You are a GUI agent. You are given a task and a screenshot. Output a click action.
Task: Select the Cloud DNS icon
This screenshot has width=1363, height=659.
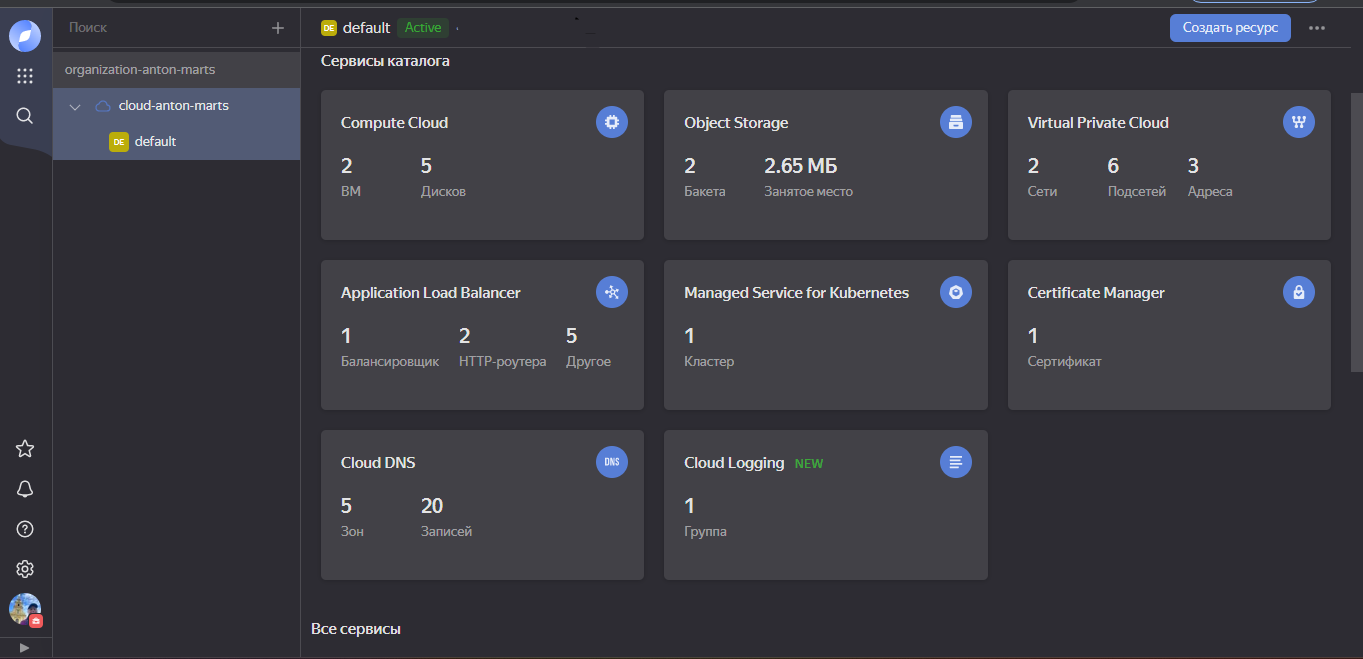tap(611, 462)
